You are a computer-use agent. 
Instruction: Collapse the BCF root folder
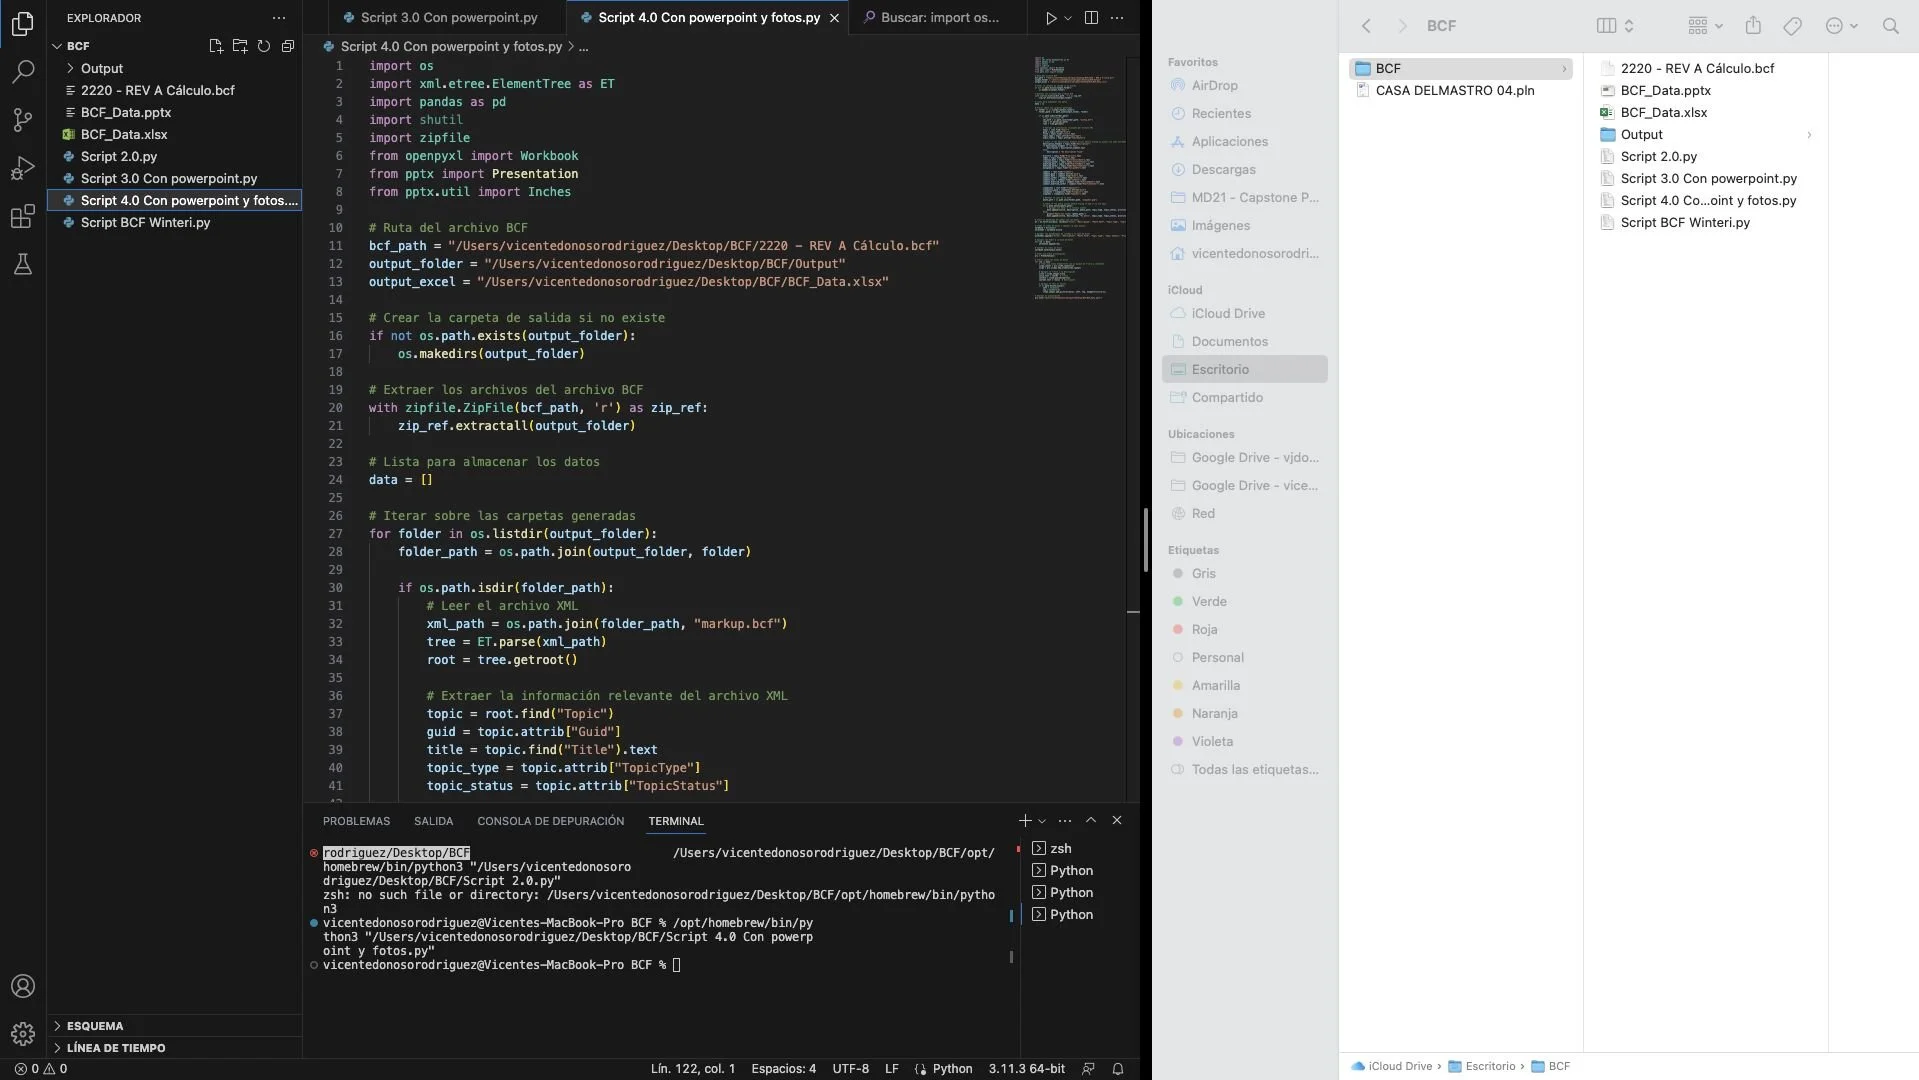pos(78,46)
